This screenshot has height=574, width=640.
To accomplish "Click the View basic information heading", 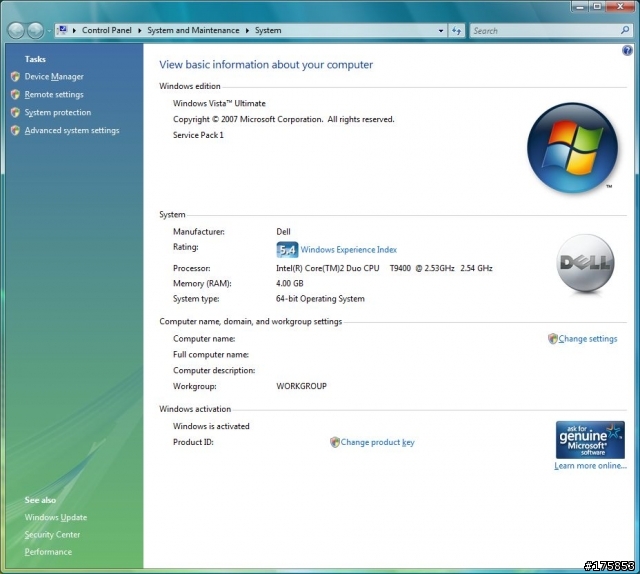I will pos(266,65).
